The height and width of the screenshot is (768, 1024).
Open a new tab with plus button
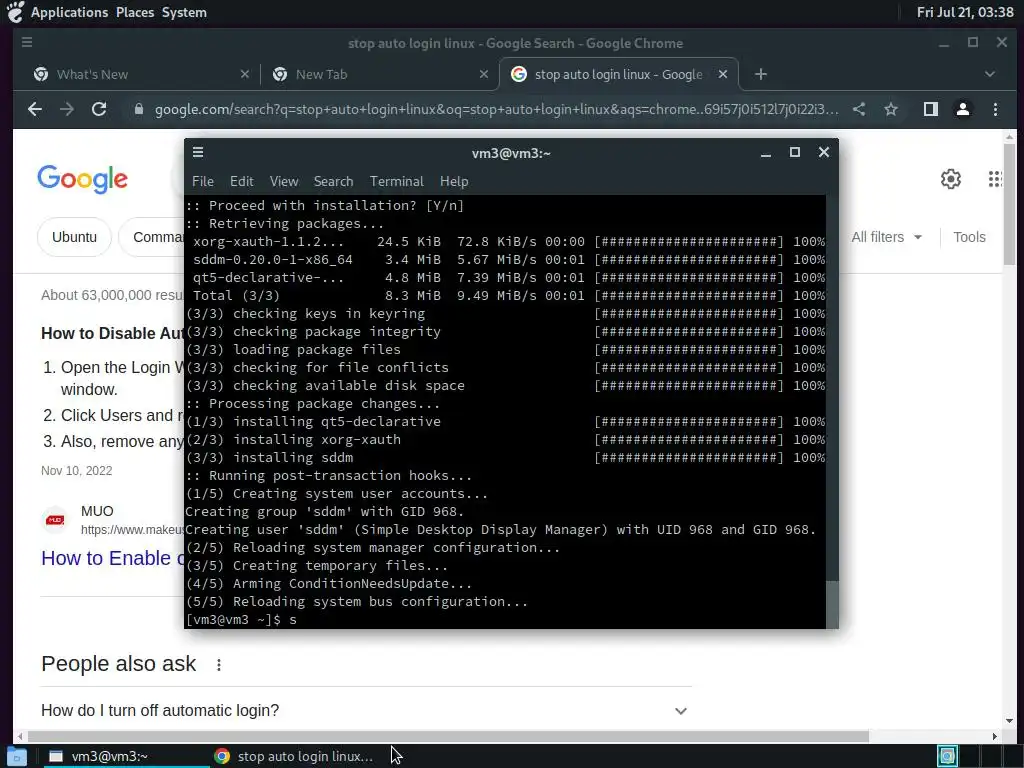(761, 74)
